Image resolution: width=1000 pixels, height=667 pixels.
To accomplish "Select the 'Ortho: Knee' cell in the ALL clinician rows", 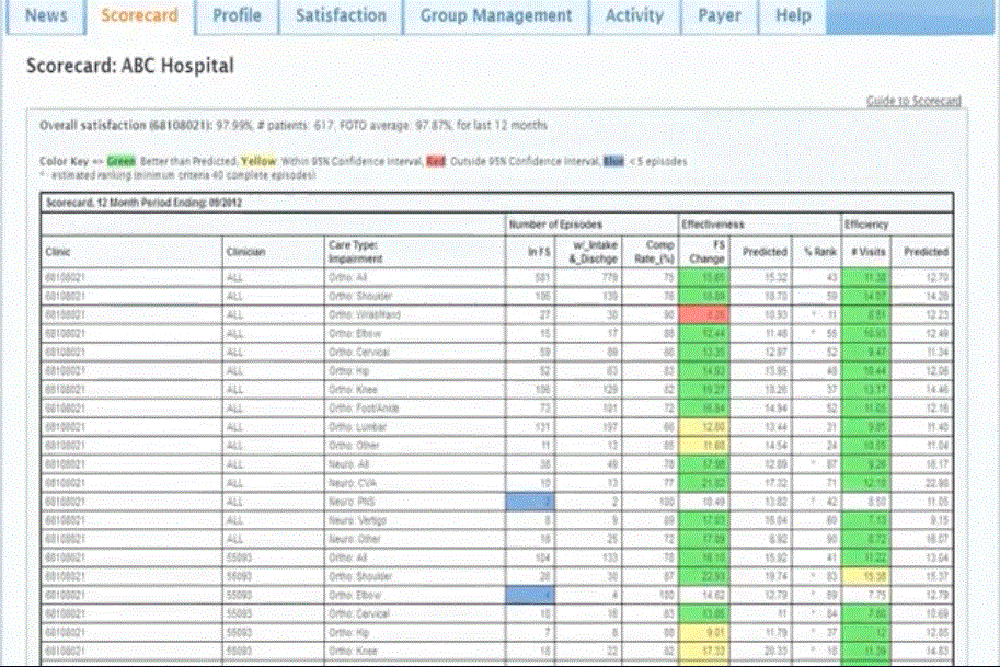I will 415,390.
